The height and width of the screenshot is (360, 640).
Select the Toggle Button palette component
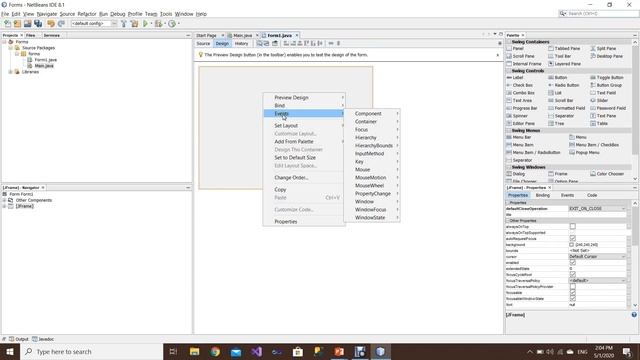pos(607,78)
